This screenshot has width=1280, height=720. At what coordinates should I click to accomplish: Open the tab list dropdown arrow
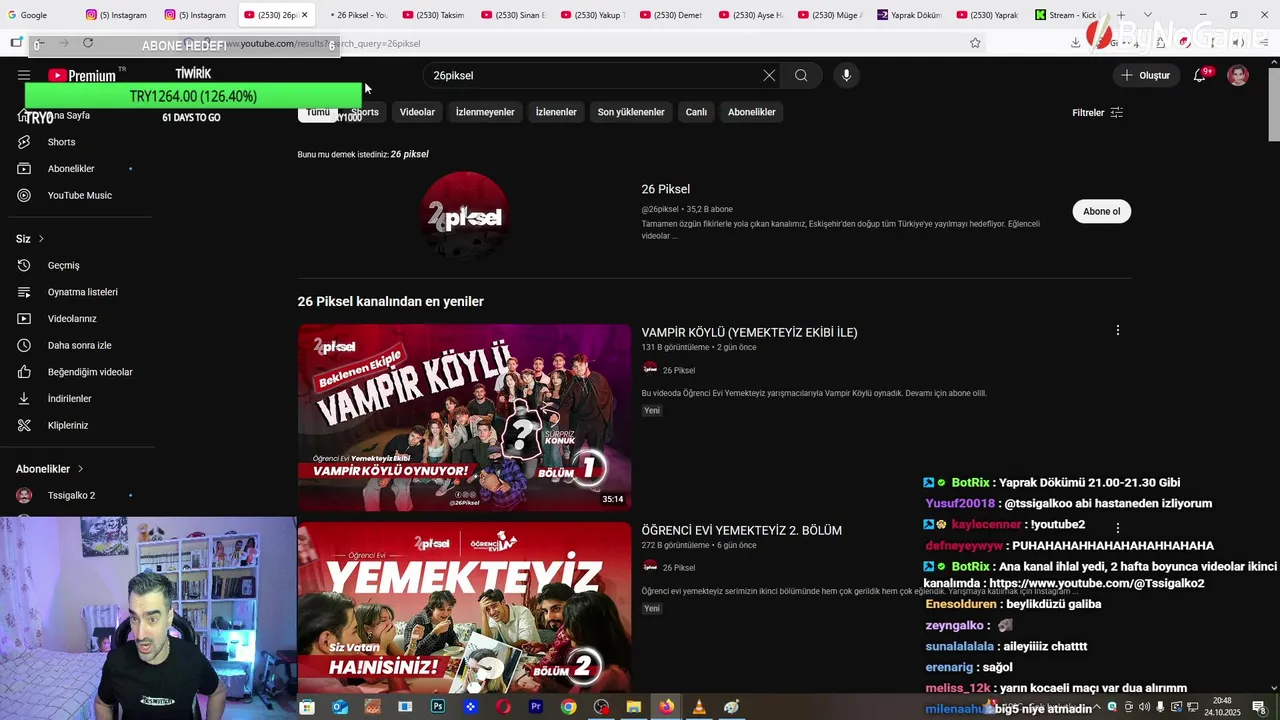(1146, 15)
